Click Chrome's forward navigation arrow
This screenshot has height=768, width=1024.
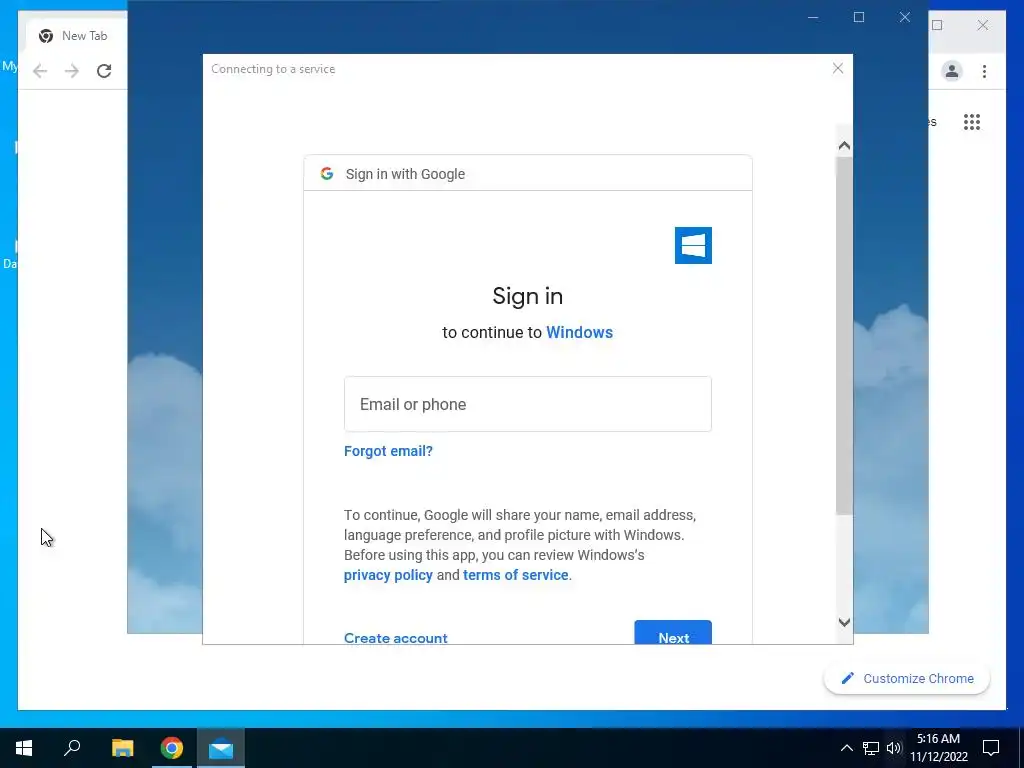click(72, 71)
